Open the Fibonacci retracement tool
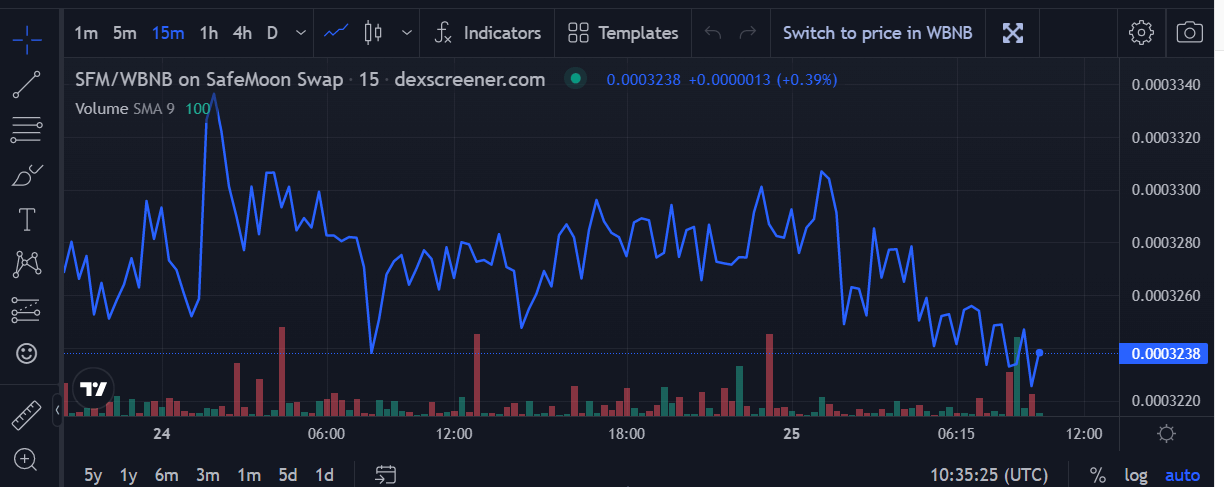 tap(27, 129)
